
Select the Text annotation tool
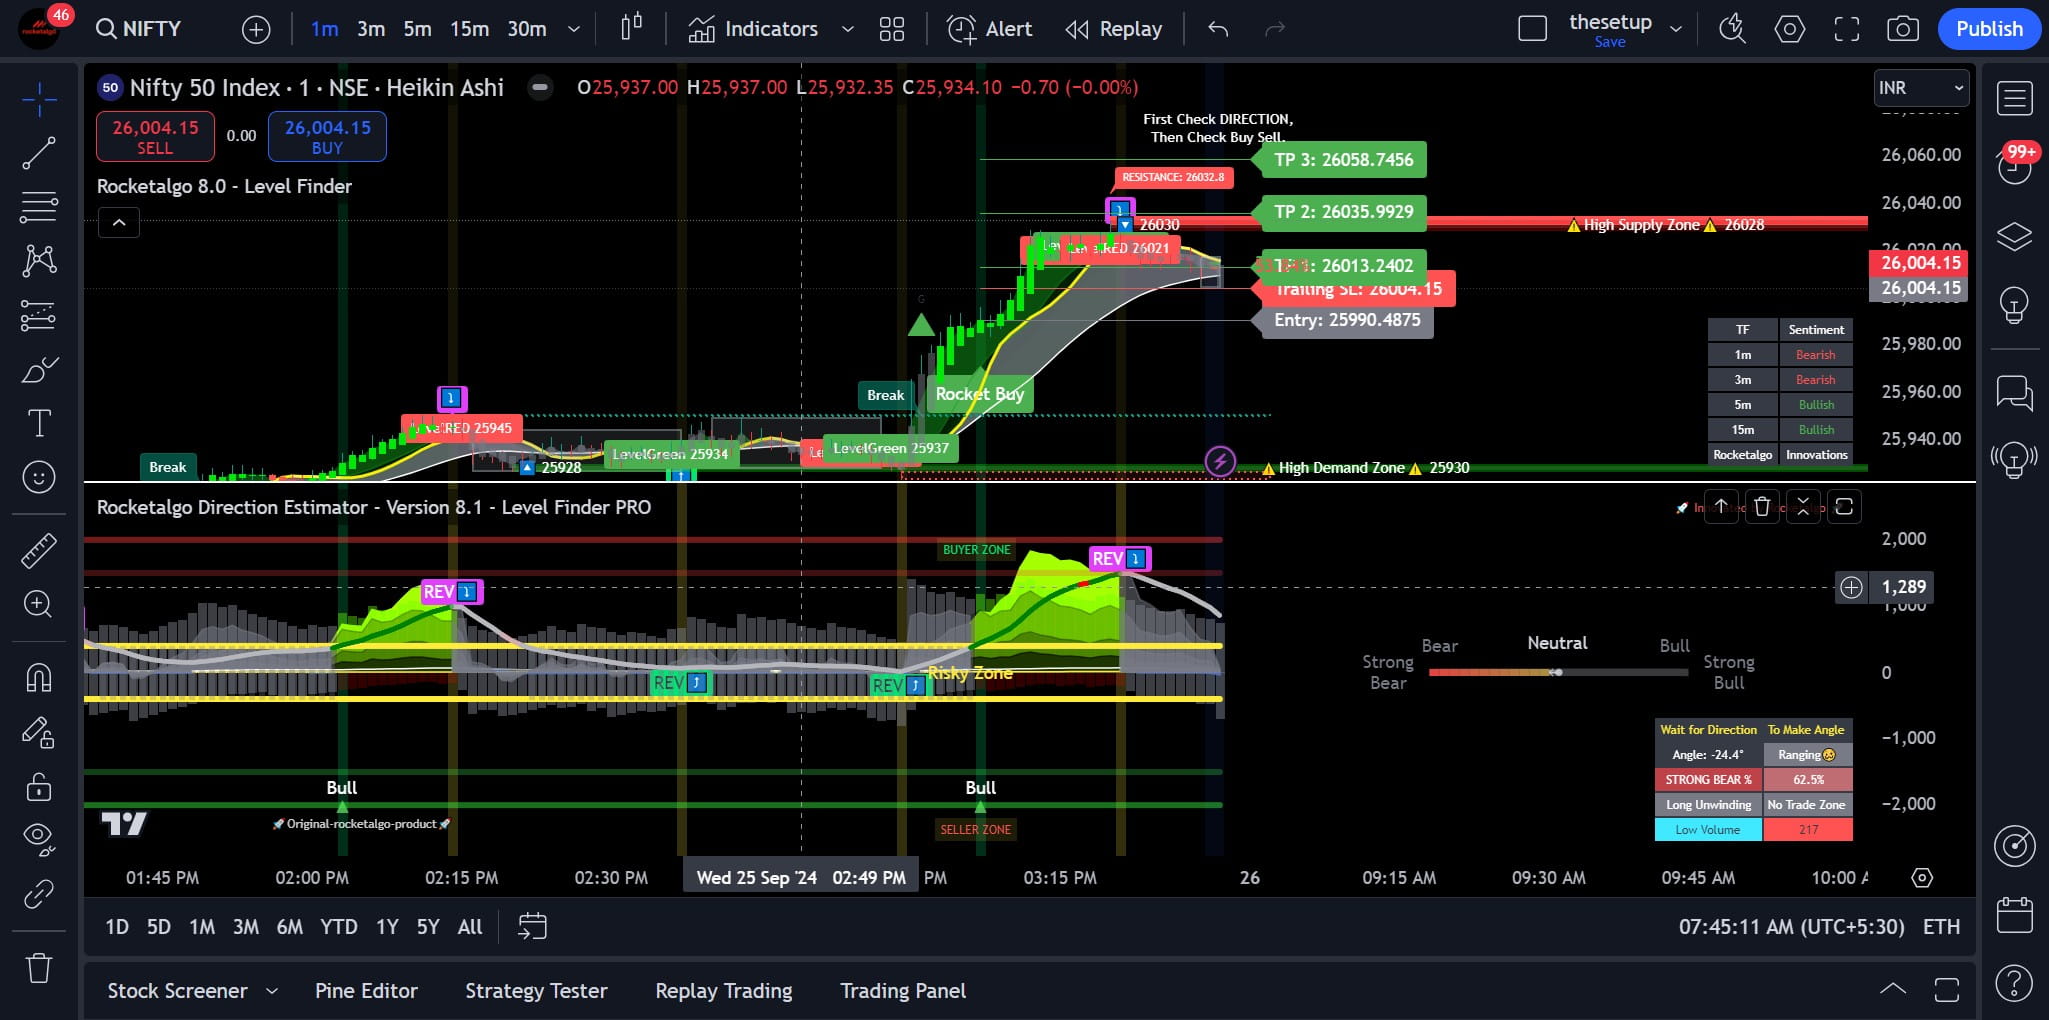(x=39, y=423)
